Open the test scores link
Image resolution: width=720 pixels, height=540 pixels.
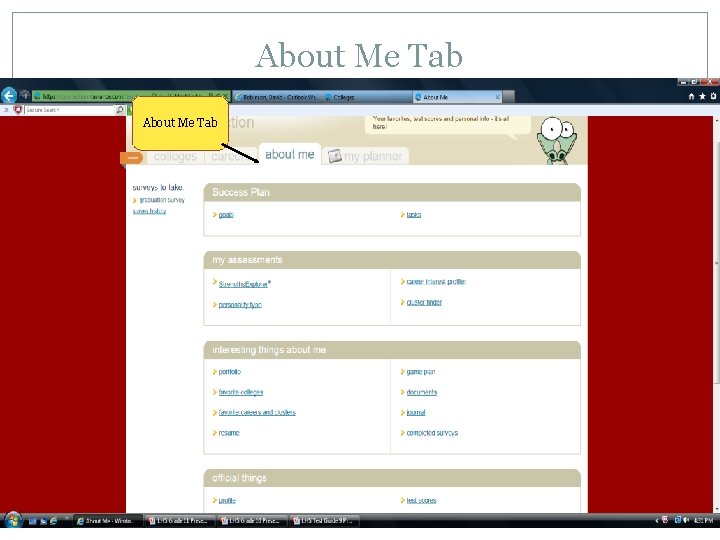click(421, 501)
